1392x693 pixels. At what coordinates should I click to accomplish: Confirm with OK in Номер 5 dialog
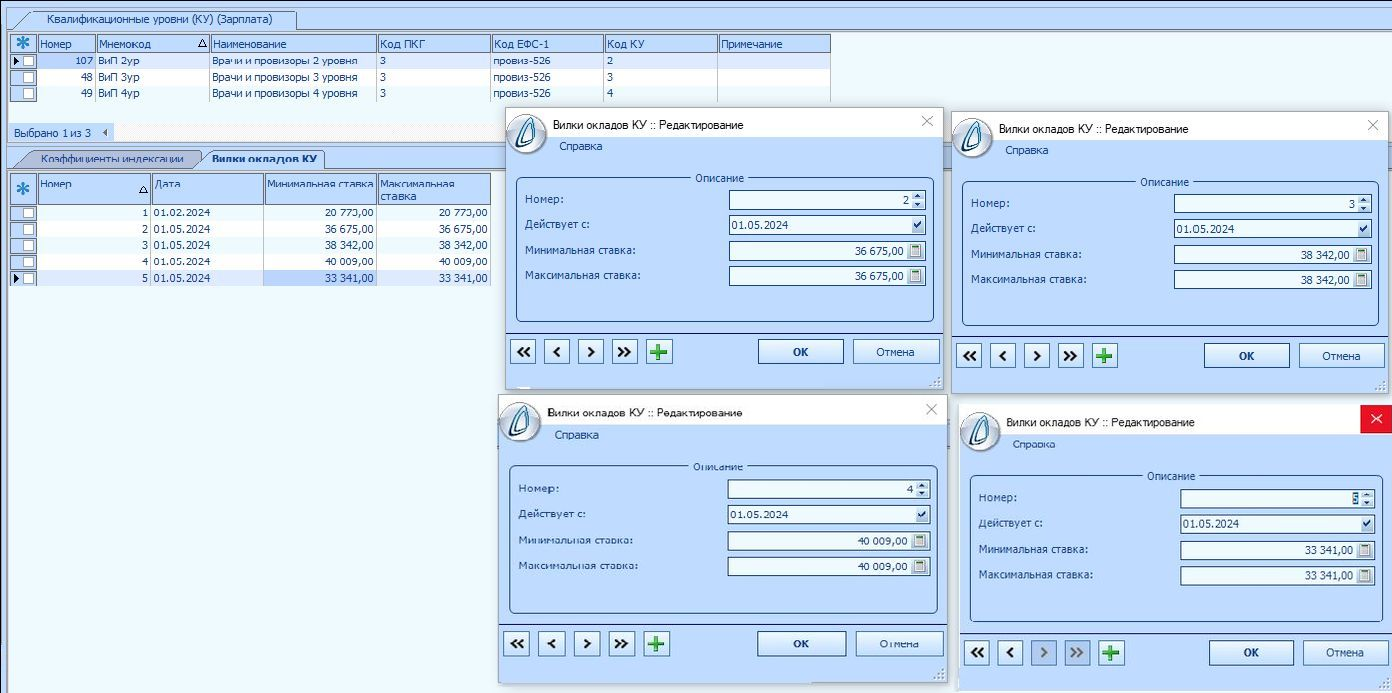point(1251,653)
